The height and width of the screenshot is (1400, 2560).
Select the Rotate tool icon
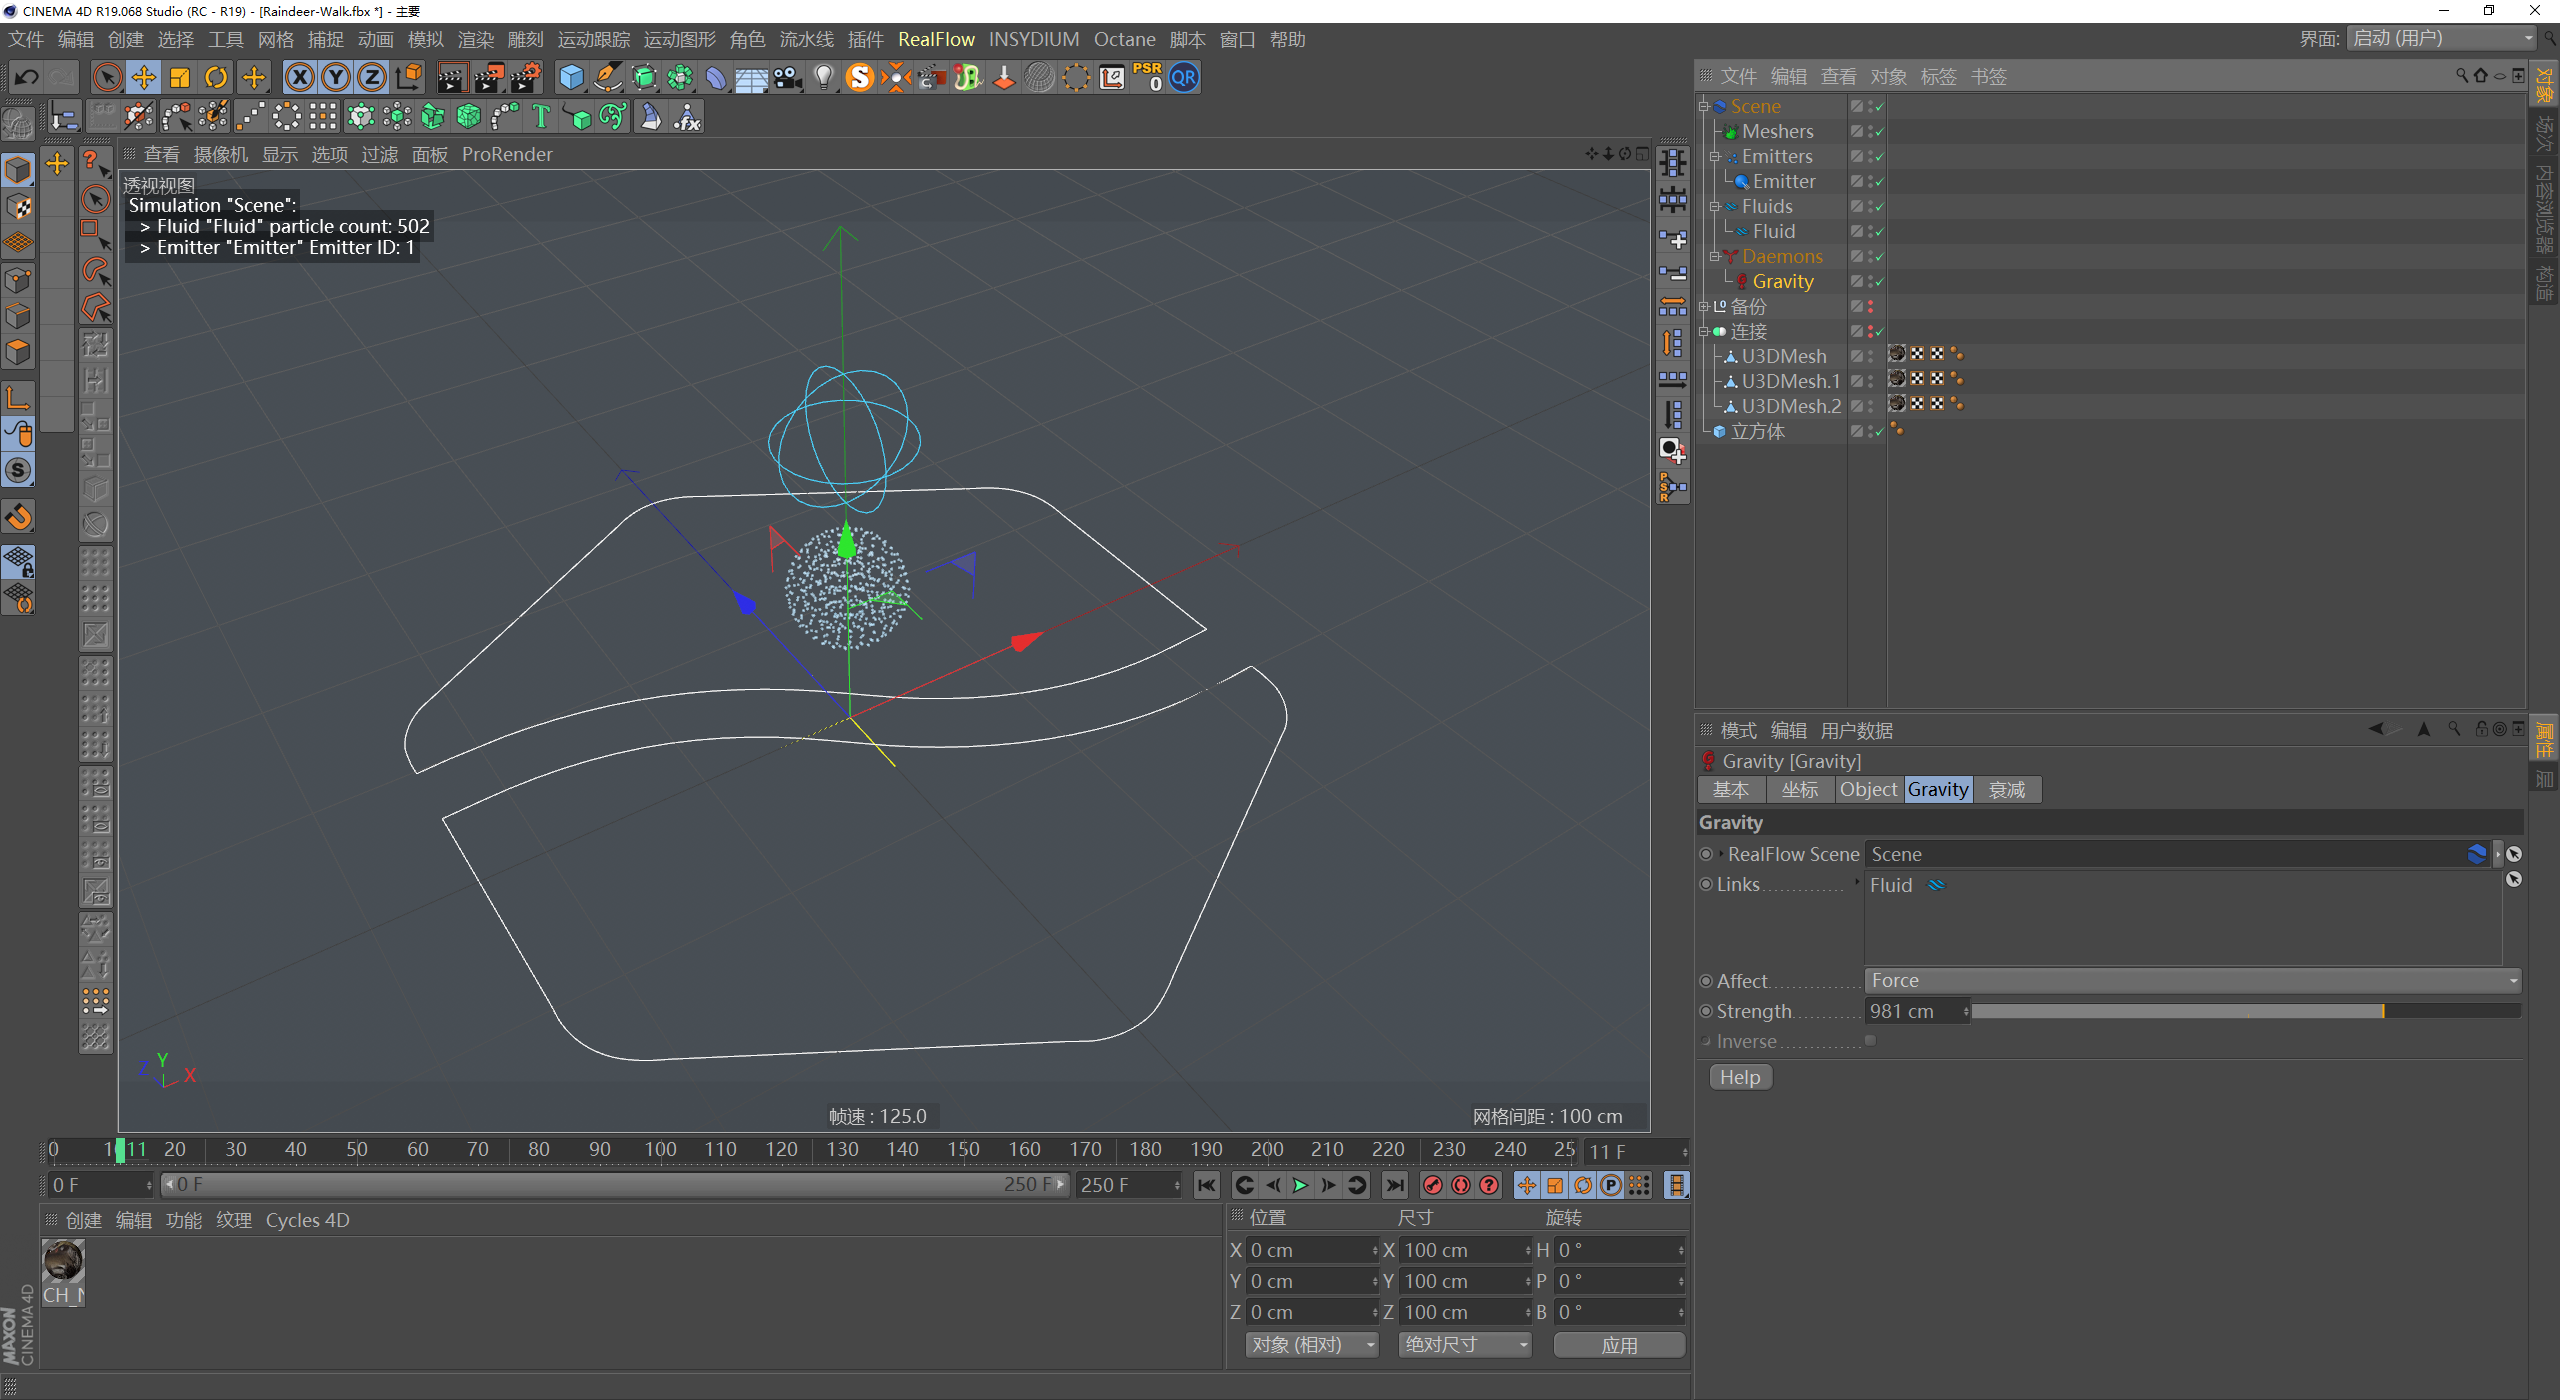(215, 78)
